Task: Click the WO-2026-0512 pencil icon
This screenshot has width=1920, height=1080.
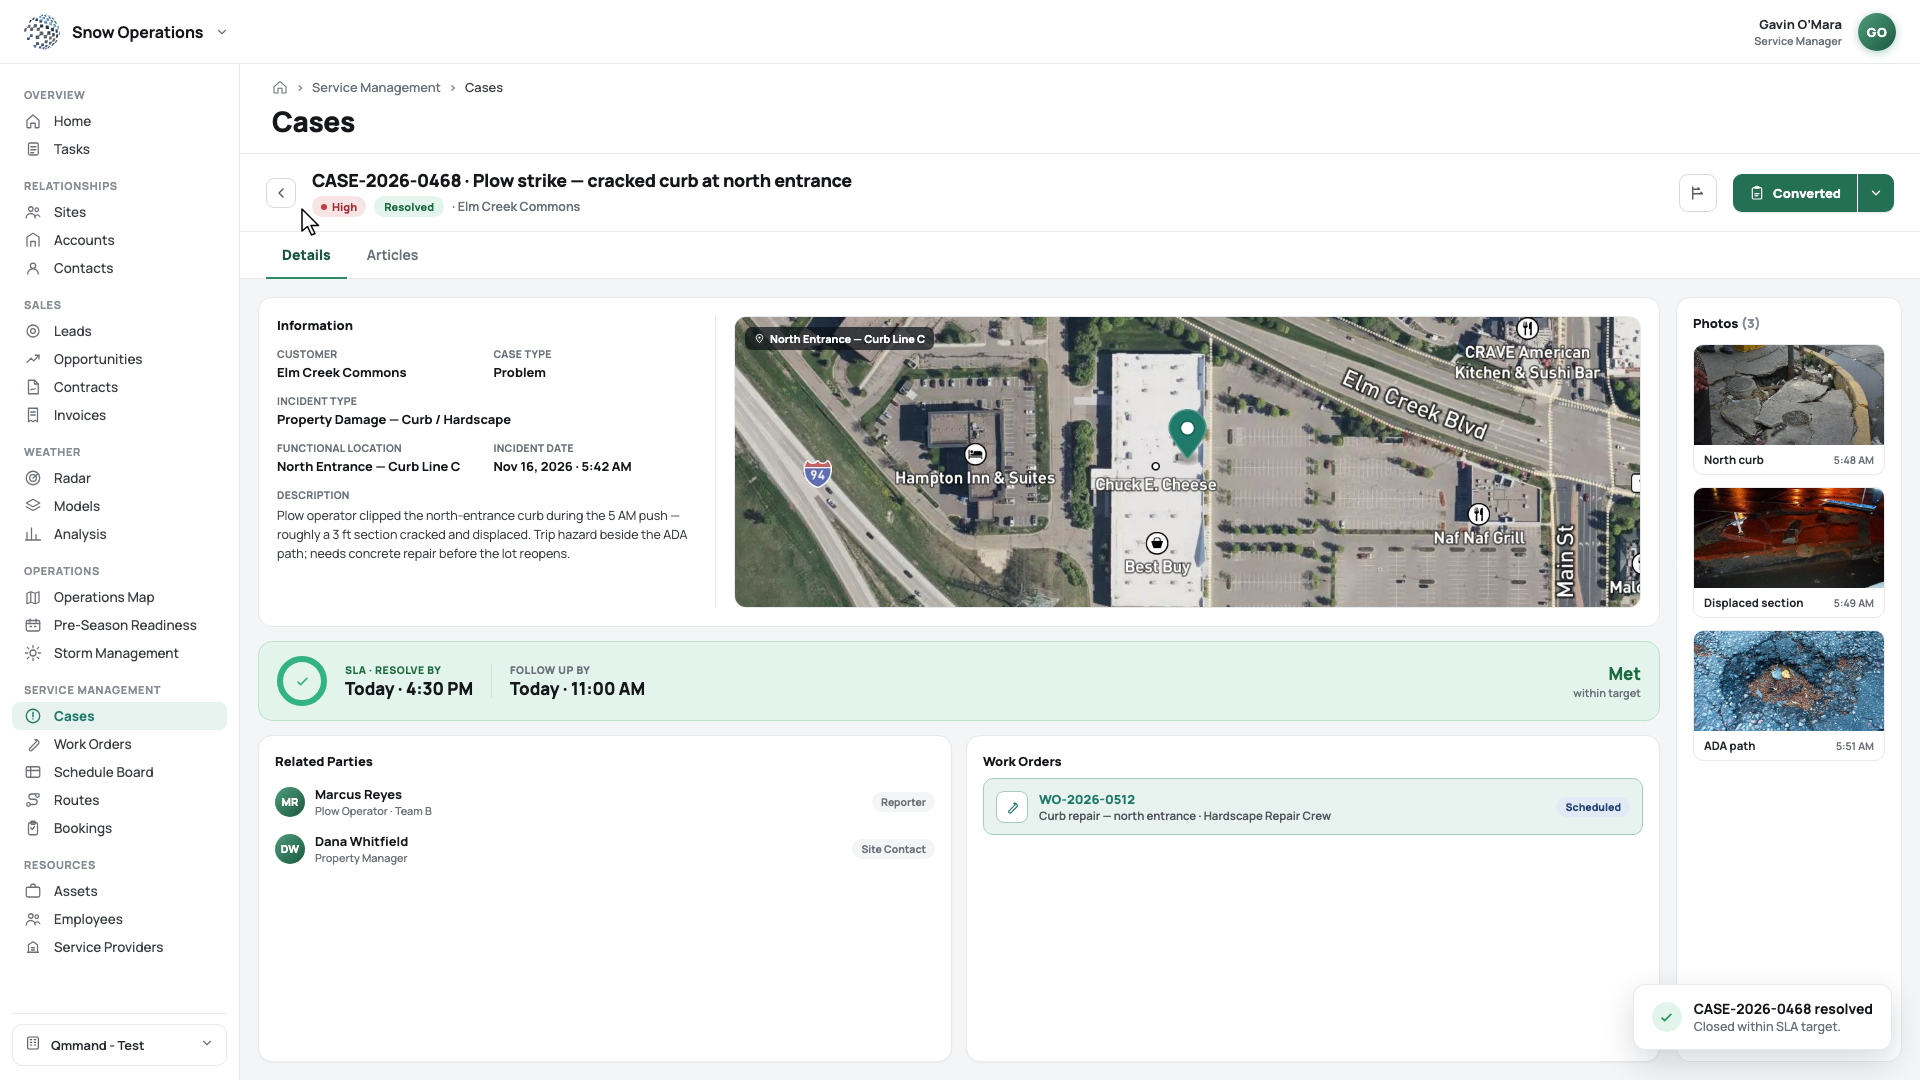Action: click(1012, 807)
